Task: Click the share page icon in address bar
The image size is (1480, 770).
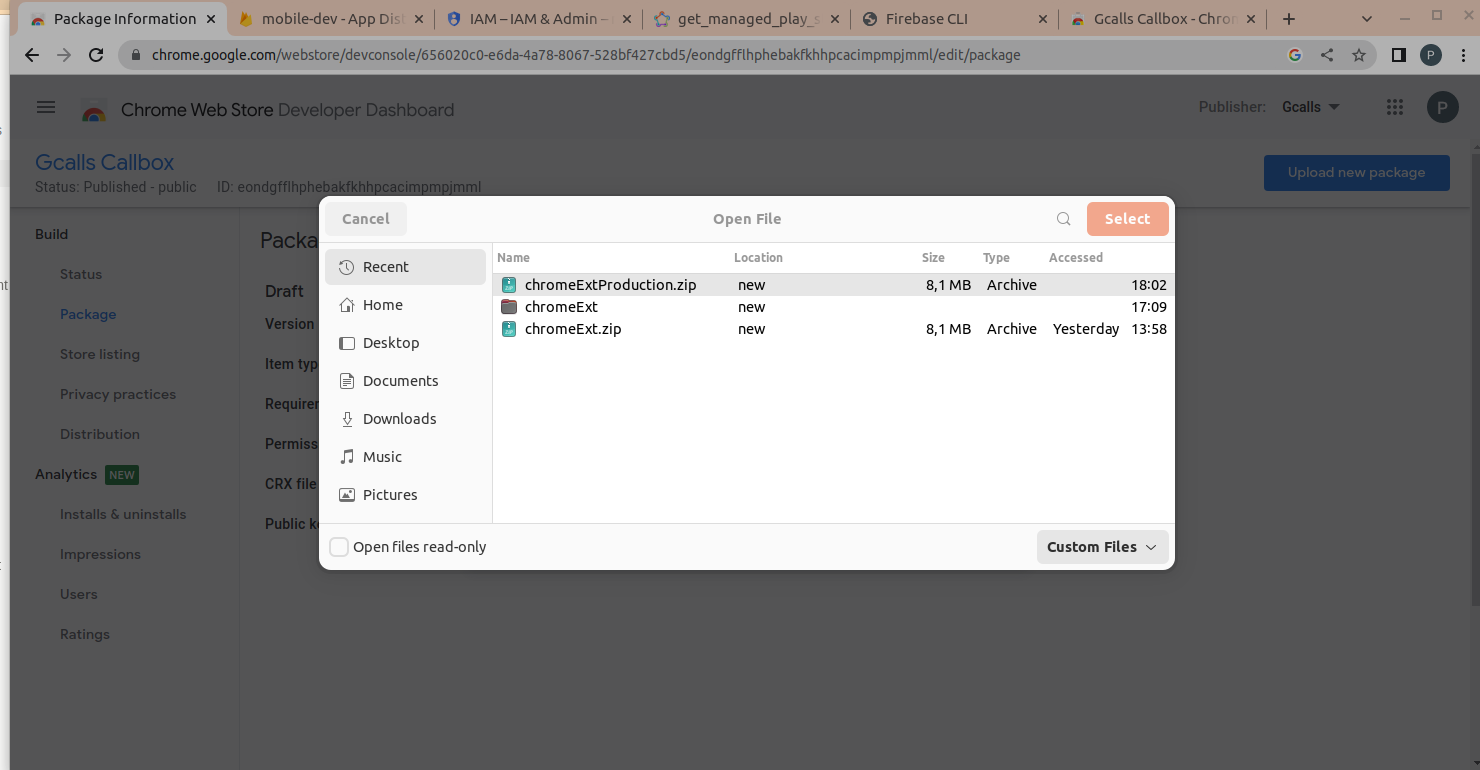Action: point(1327,55)
